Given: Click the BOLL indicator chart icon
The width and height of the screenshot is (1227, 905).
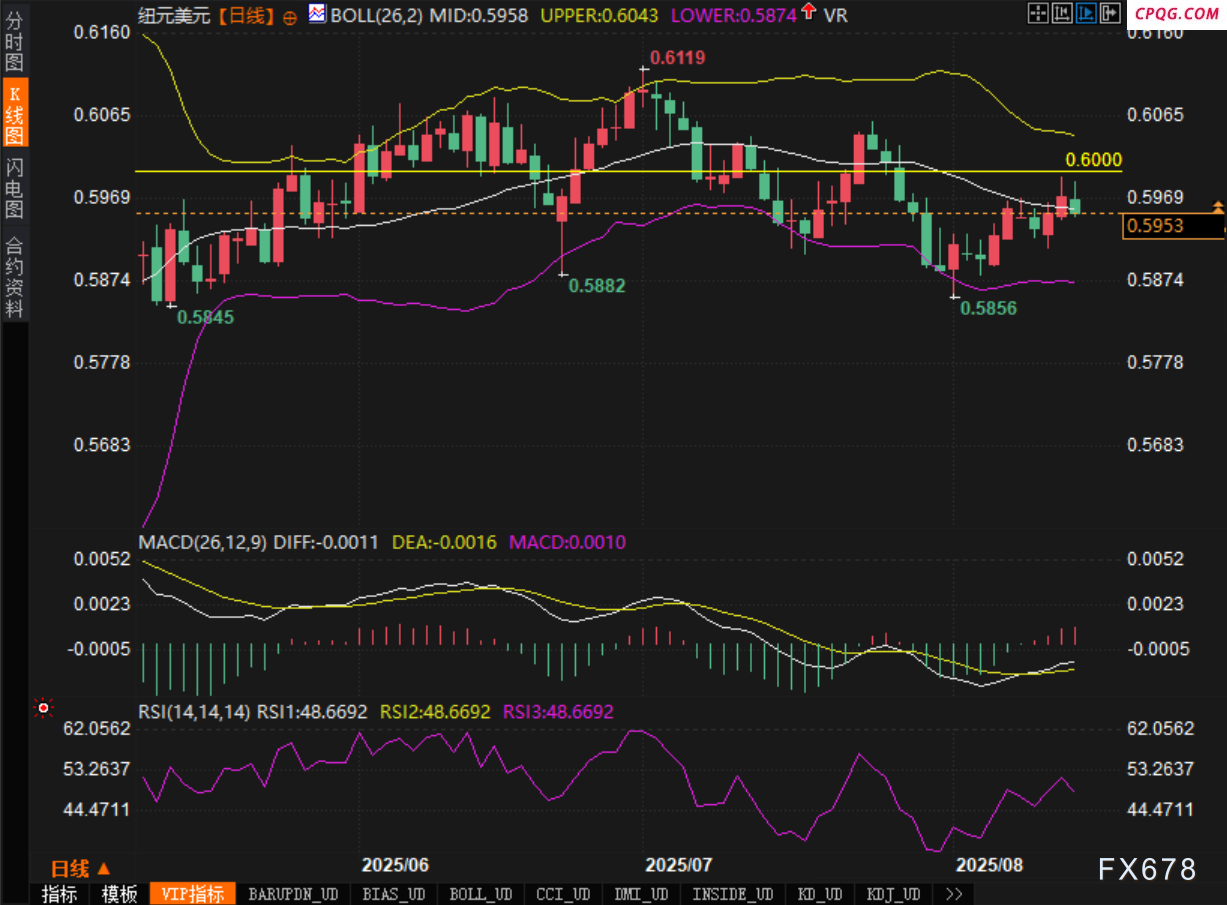Looking at the screenshot, I should click(x=316, y=14).
